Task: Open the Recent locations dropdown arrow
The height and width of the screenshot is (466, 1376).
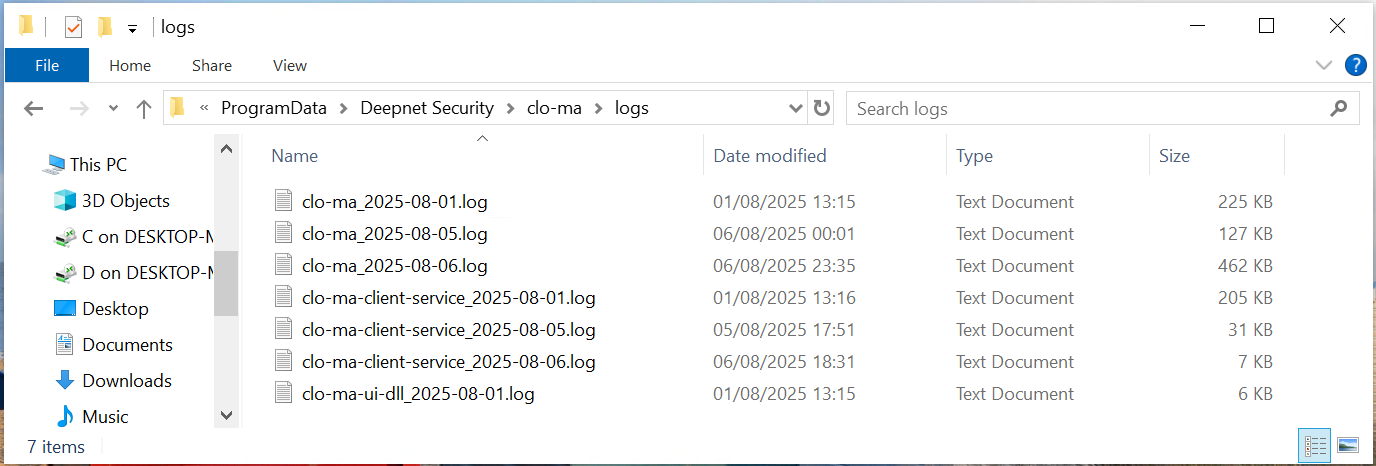Action: point(113,109)
